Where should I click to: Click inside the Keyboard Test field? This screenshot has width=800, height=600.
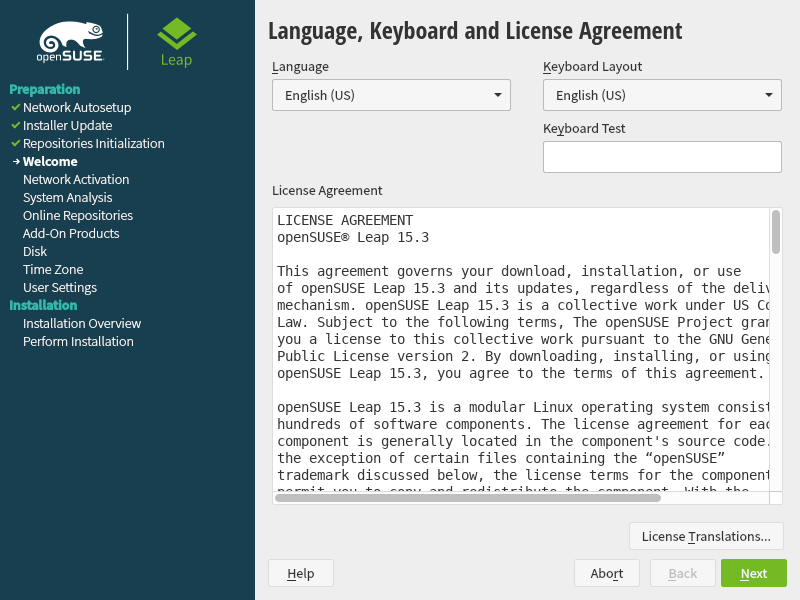(x=662, y=156)
